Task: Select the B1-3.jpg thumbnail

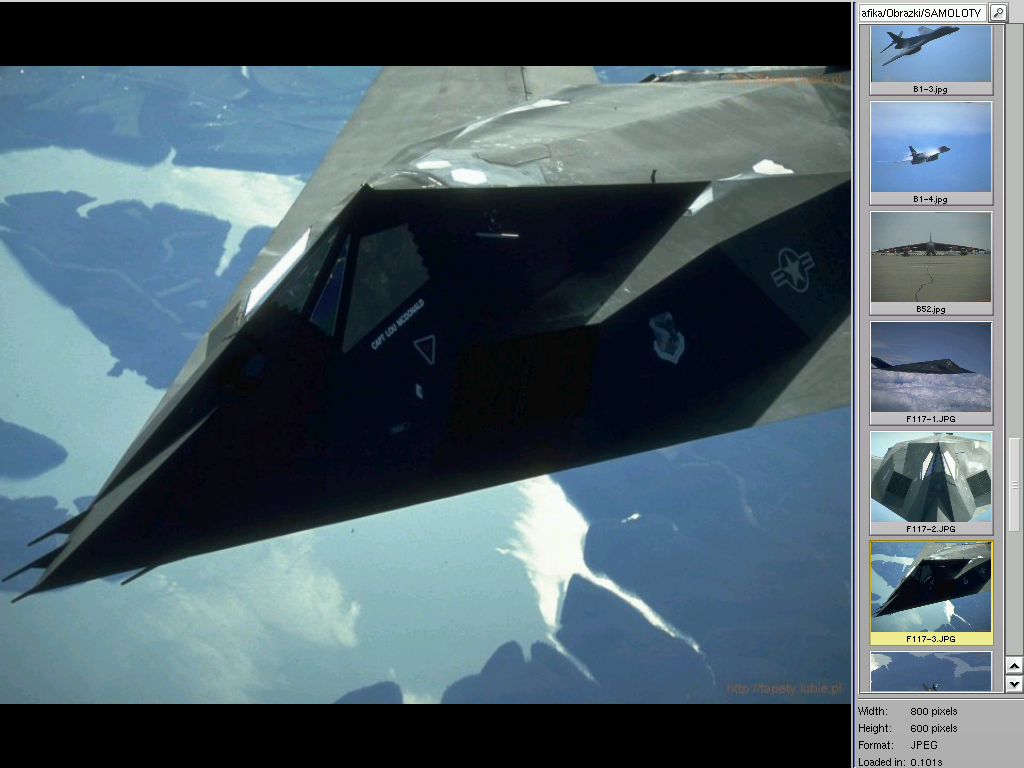Action: click(x=931, y=60)
